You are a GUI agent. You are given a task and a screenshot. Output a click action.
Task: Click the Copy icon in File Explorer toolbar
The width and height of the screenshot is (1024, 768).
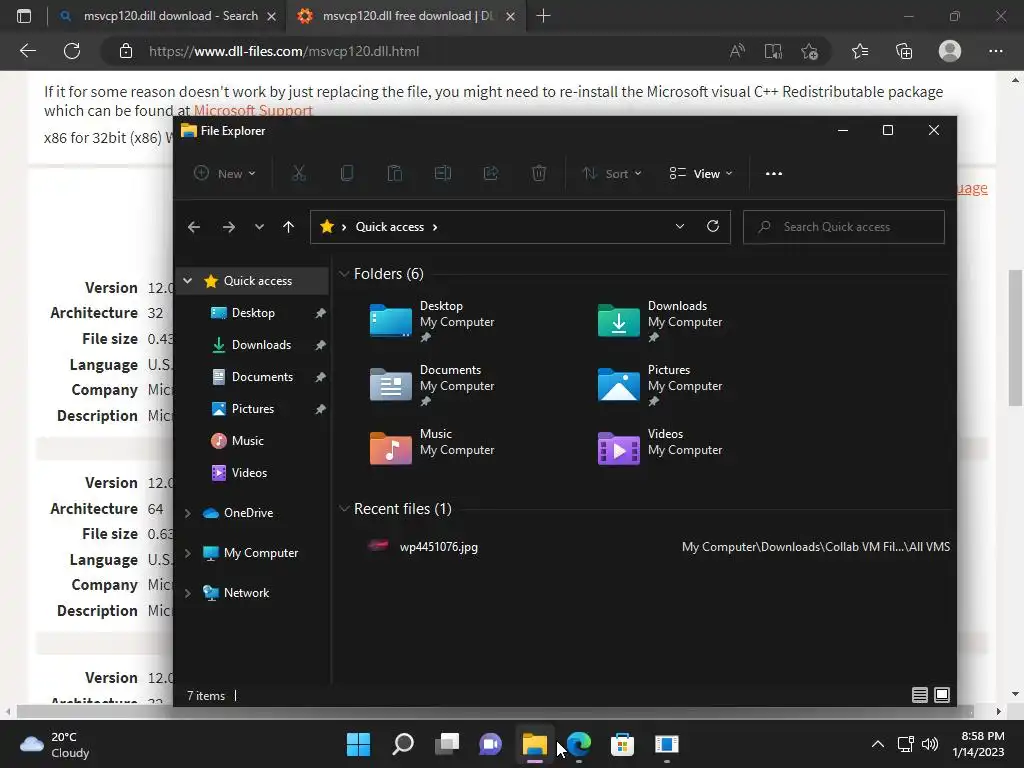pyautogui.click(x=347, y=173)
